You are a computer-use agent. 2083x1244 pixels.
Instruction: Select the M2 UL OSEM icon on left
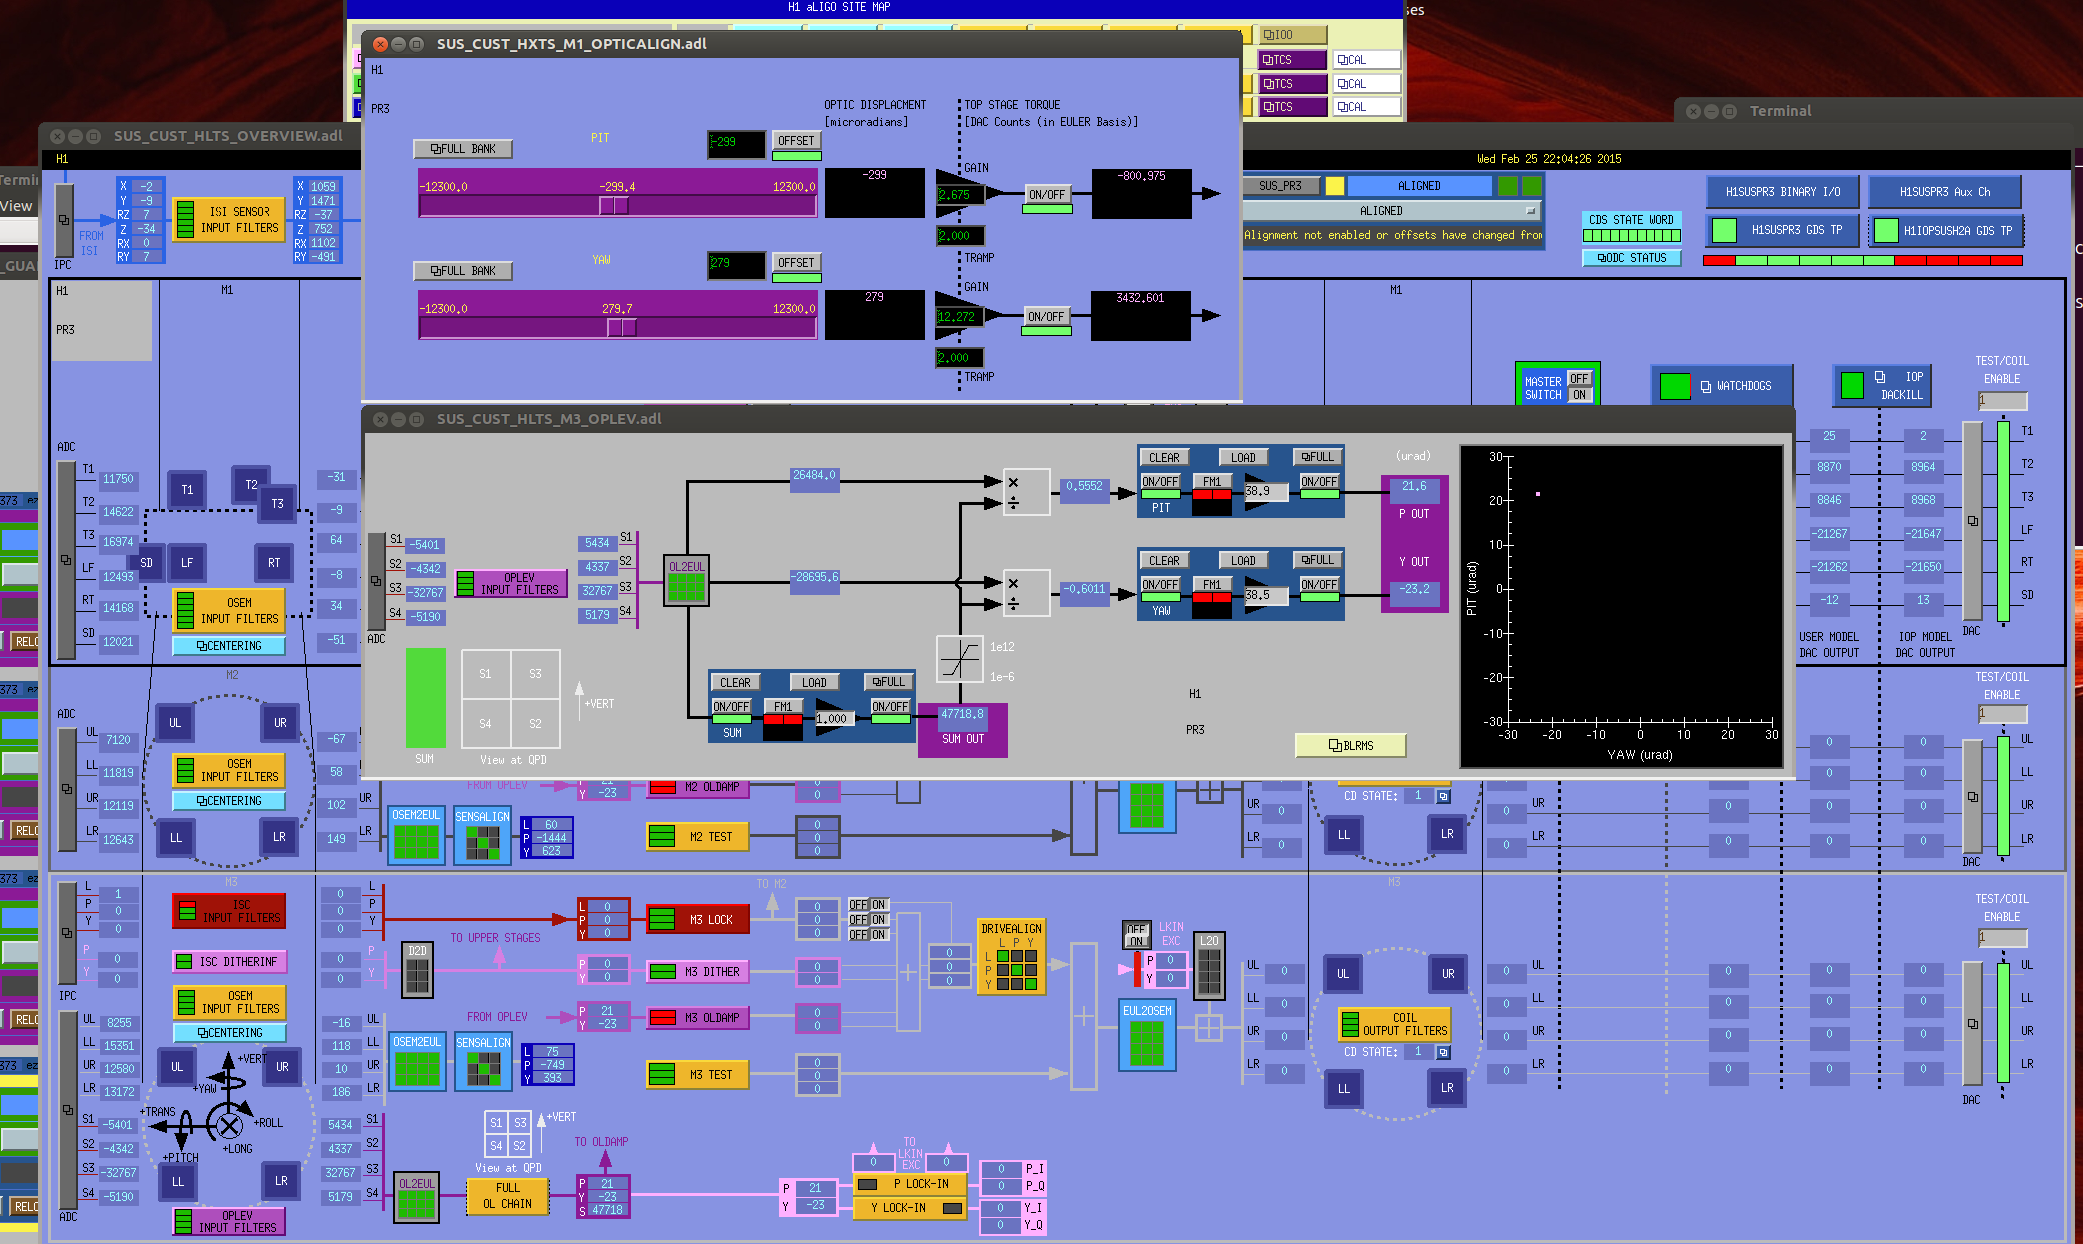pos(175,723)
